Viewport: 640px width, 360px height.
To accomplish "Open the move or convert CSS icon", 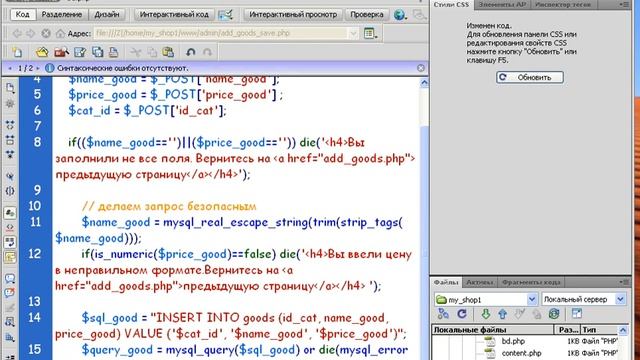I will point(10,337).
